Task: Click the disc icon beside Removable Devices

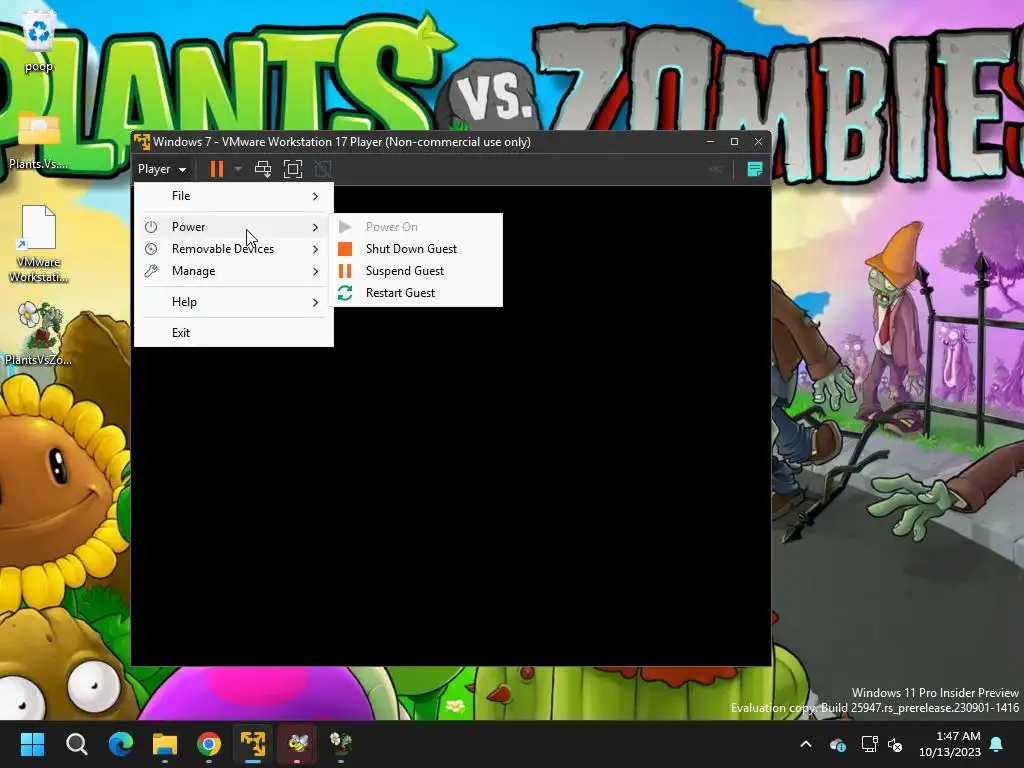Action: click(x=151, y=249)
